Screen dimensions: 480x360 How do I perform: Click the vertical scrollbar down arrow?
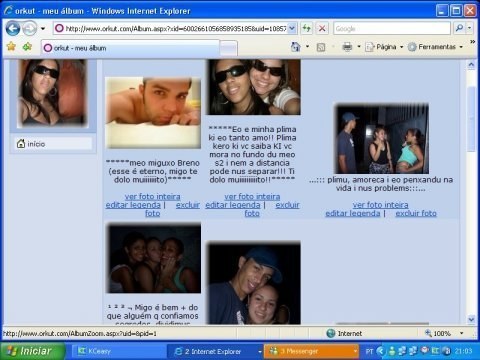471,319
